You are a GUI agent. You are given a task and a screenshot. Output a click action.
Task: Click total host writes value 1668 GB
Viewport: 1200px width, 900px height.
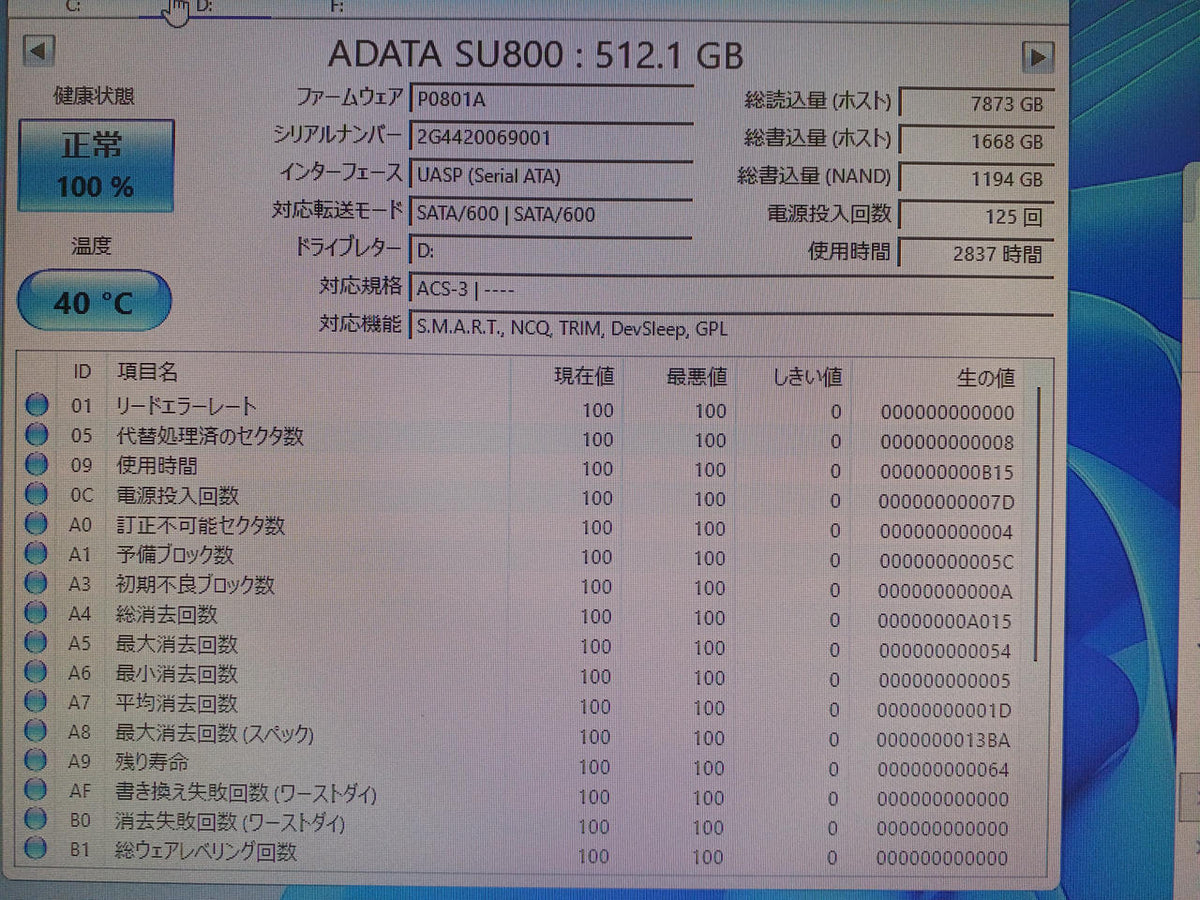tap(976, 141)
